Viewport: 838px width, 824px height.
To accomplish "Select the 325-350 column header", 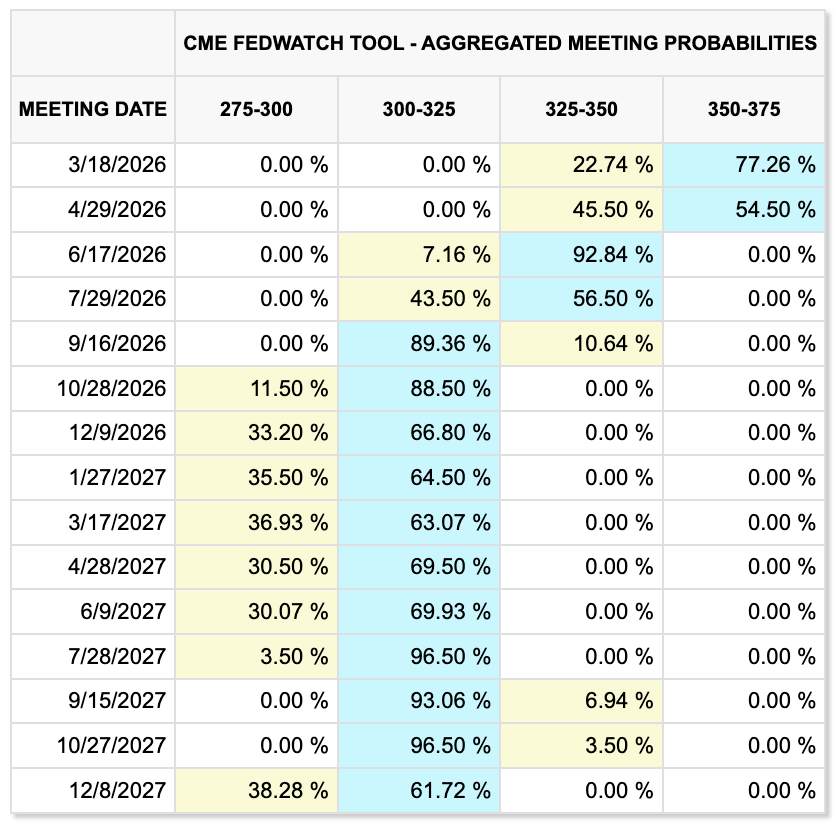I will (581, 109).
